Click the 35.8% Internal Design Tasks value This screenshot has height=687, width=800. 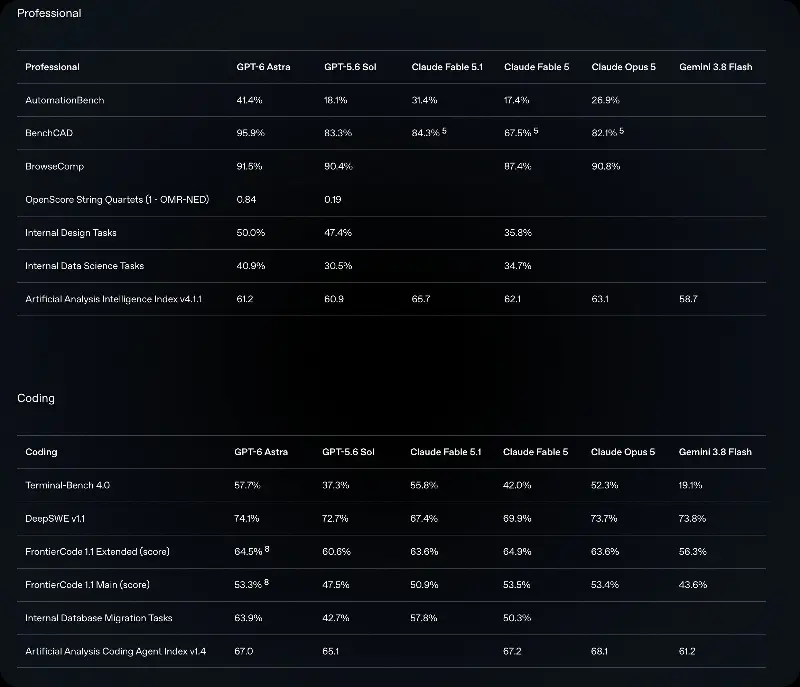(x=518, y=233)
